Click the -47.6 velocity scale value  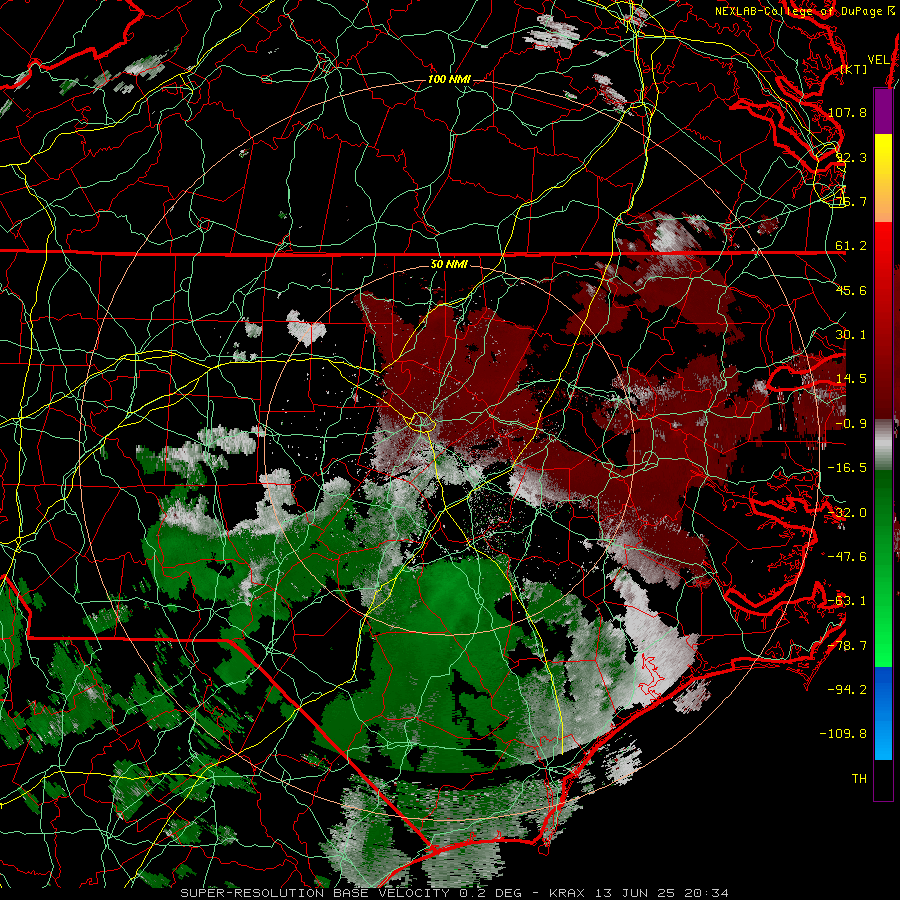847,557
